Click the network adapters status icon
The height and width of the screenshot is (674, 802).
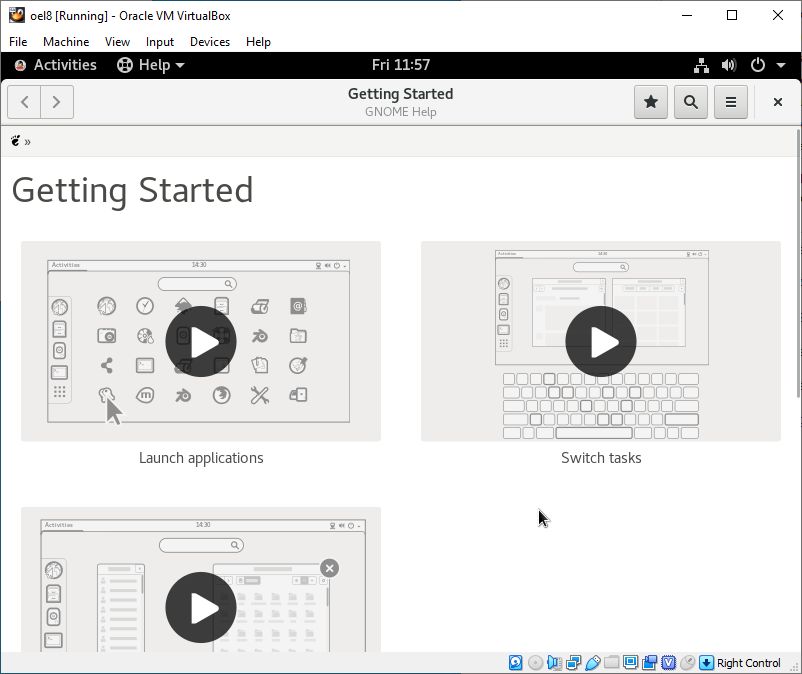click(x=573, y=663)
